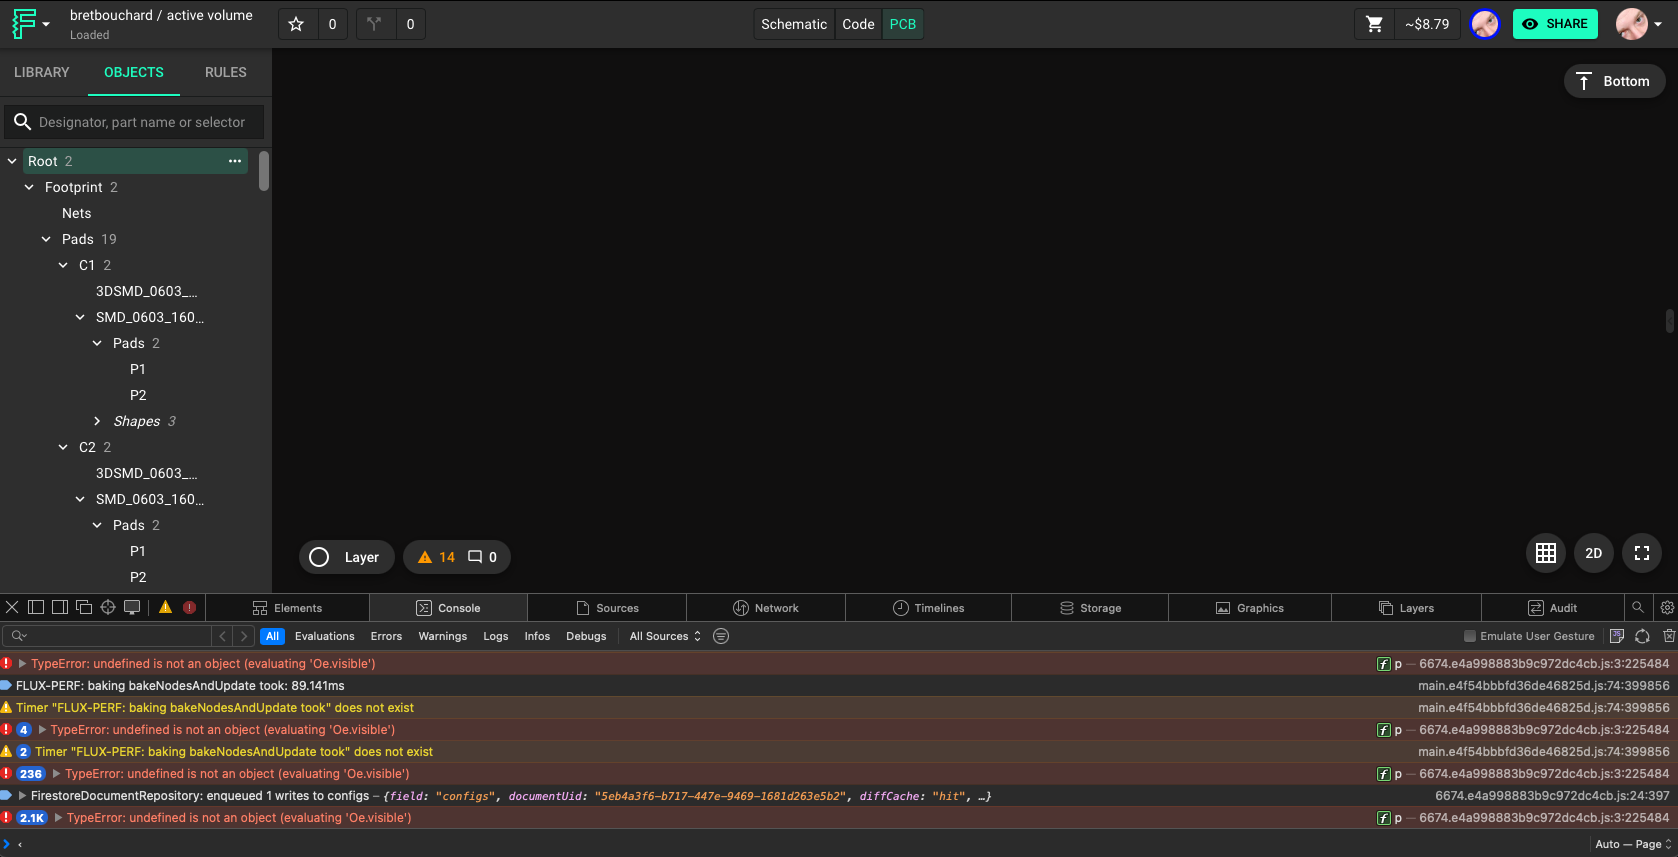Open the Schematic view
This screenshot has width=1678, height=857.
pos(794,24)
